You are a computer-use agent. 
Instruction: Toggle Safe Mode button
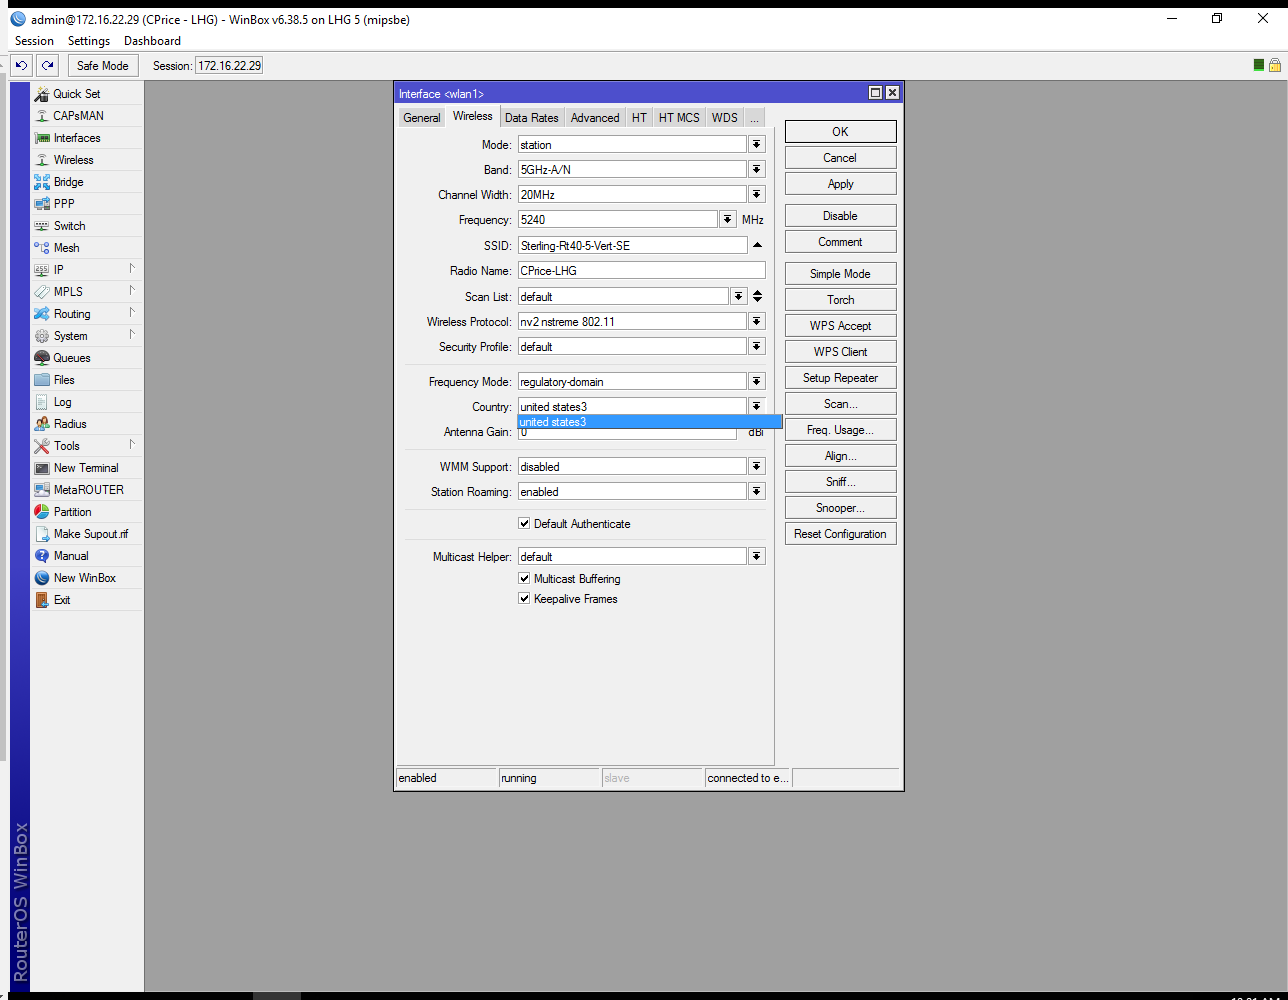pos(102,66)
